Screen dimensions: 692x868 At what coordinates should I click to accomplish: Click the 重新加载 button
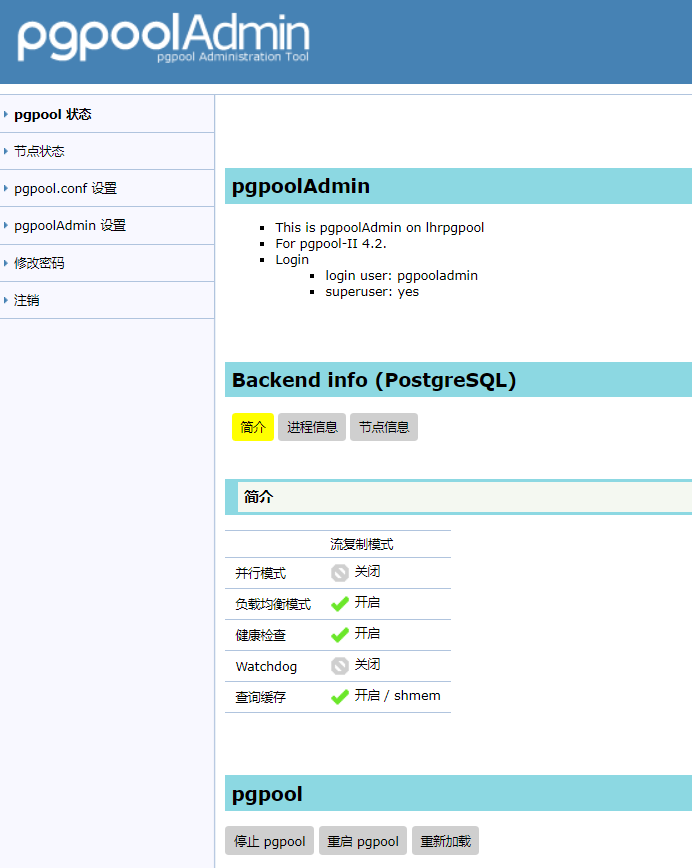click(446, 841)
